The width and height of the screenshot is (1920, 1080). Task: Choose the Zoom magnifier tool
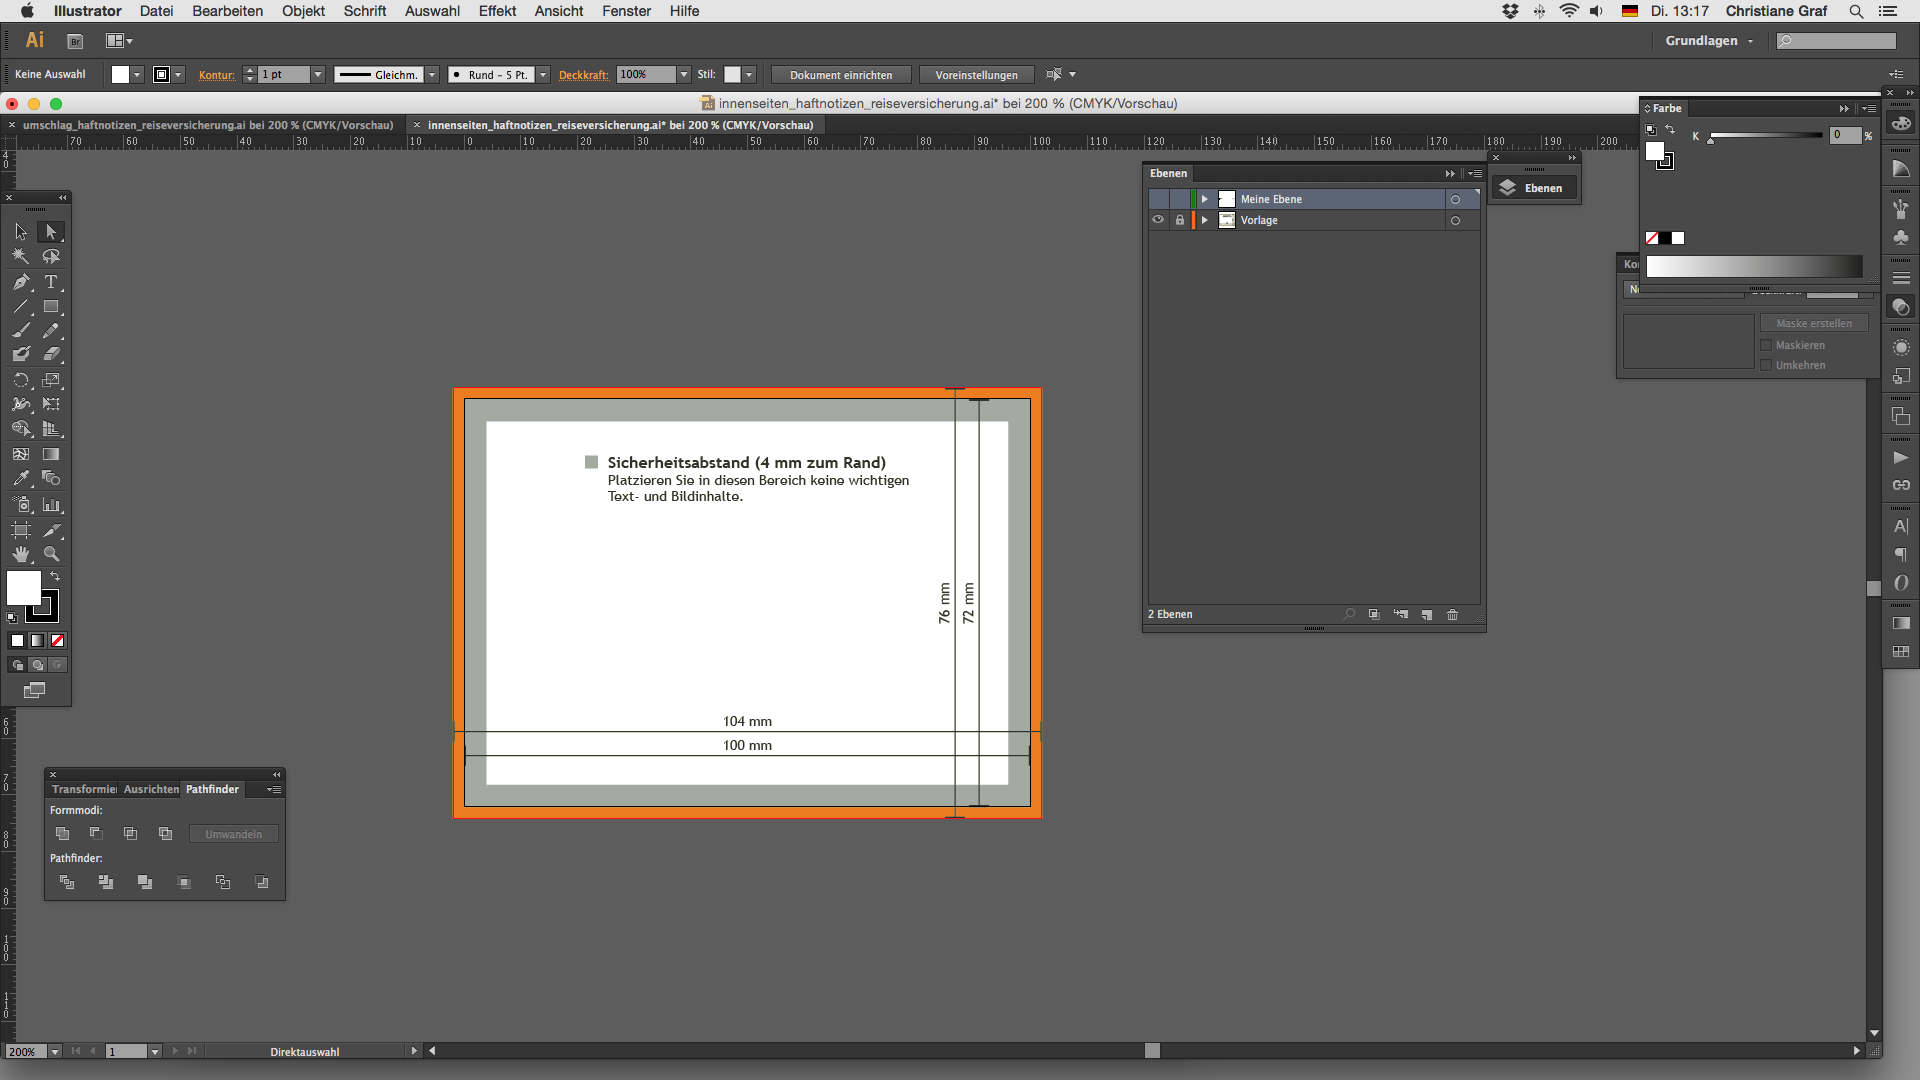(51, 554)
